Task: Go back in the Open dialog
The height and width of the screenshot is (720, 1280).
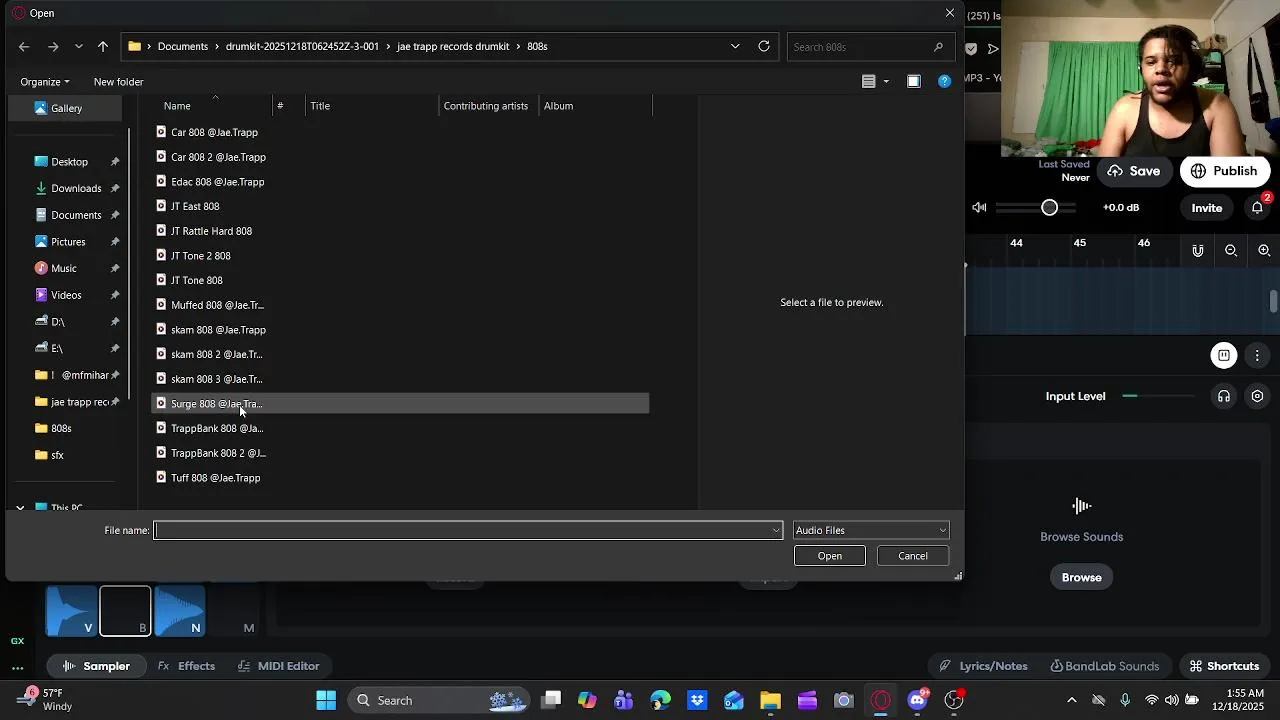Action: pyautogui.click(x=24, y=46)
